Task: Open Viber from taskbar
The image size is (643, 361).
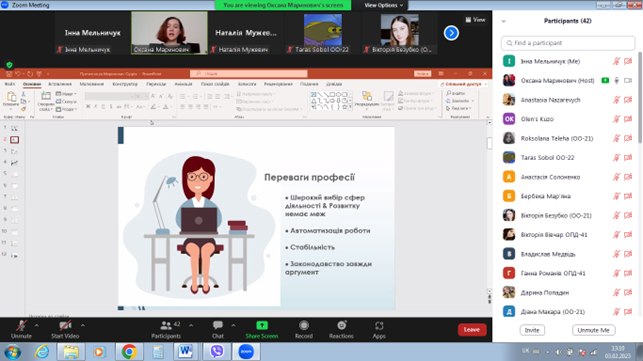Action: coord(217,352)
